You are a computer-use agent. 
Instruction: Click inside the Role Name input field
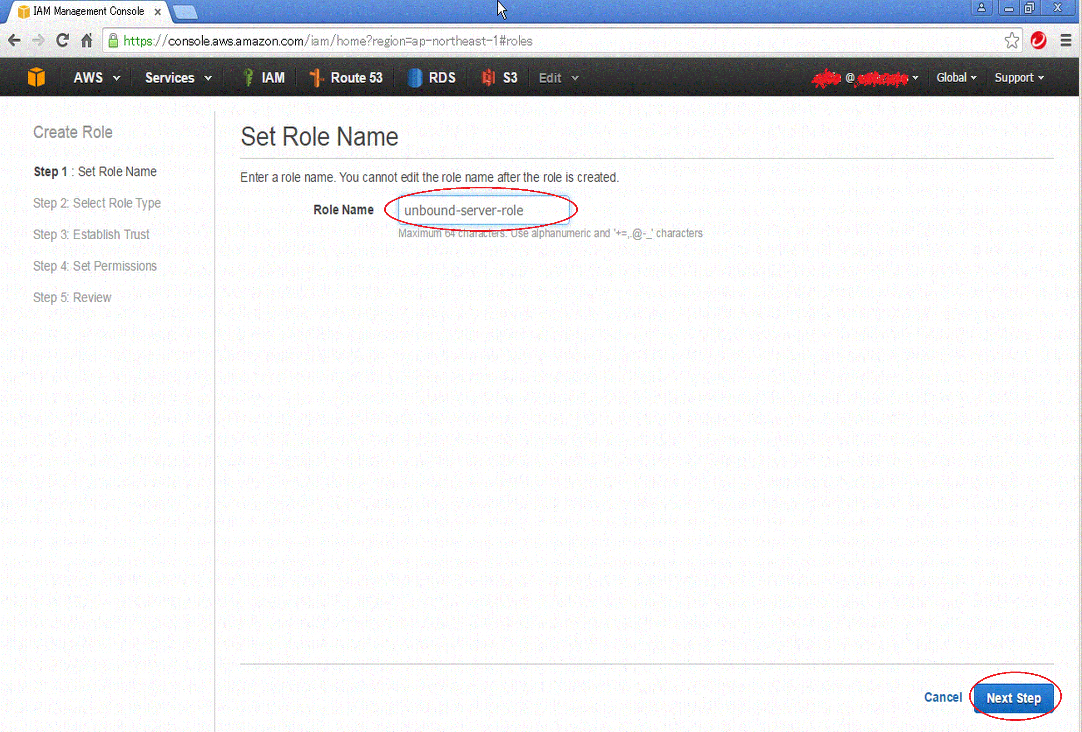point(481,209)
